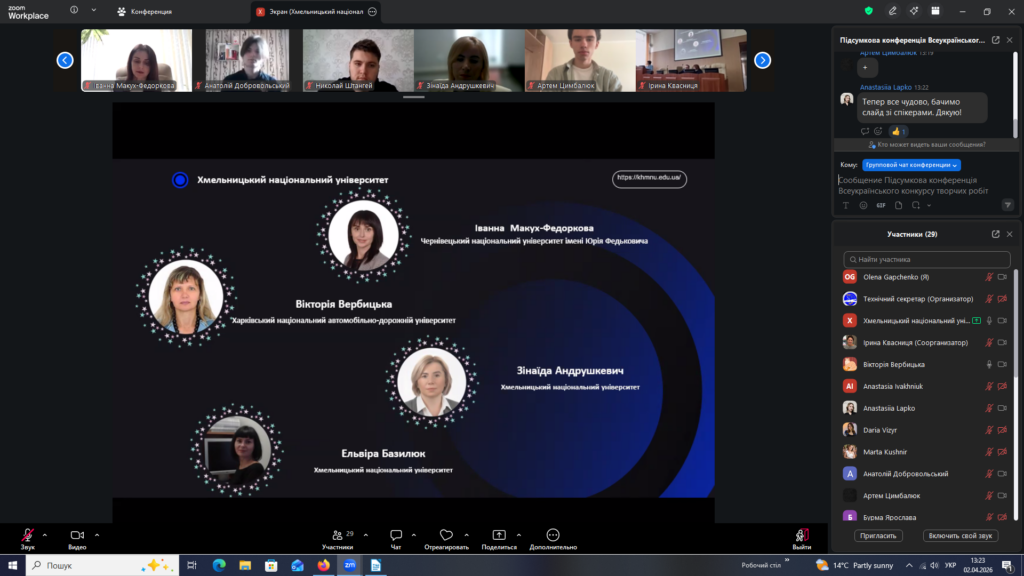Toggle thumbs-up reaction on Anastasiia Lapko's message
1024x576 pixels.
(898, 131)
